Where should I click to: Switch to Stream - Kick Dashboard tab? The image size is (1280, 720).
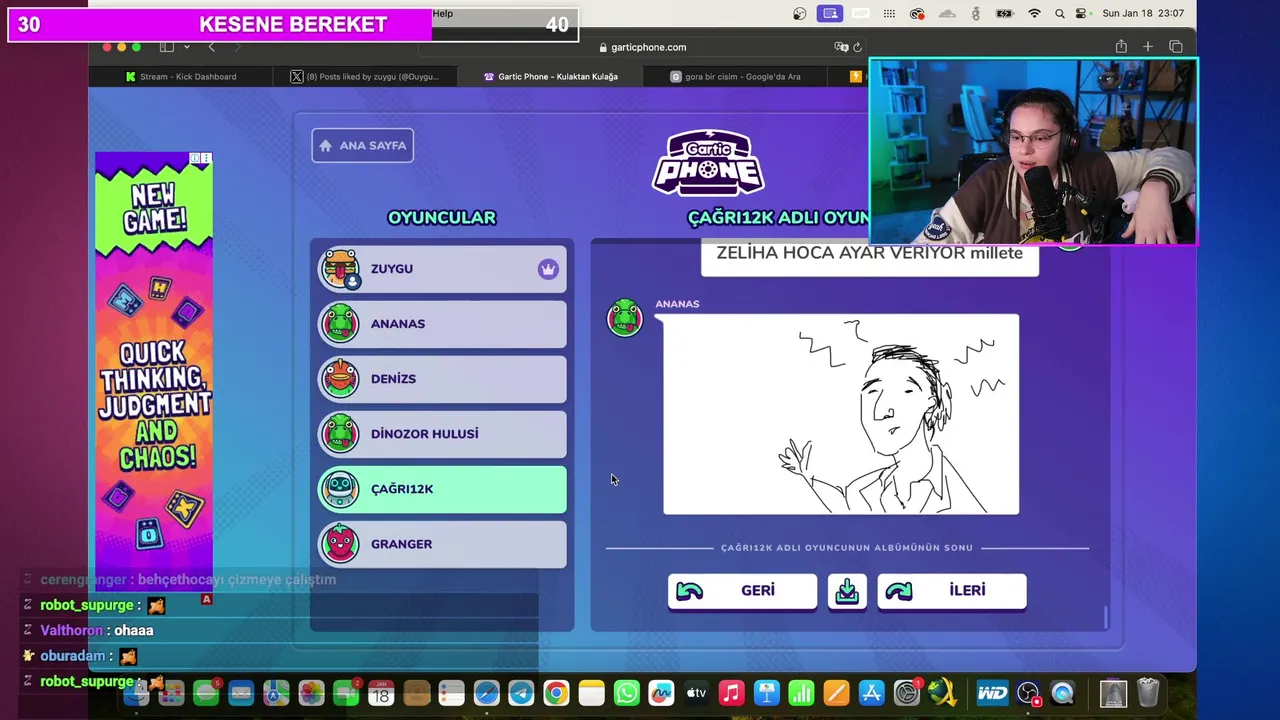pyautogui.click(x=180, y=77)
